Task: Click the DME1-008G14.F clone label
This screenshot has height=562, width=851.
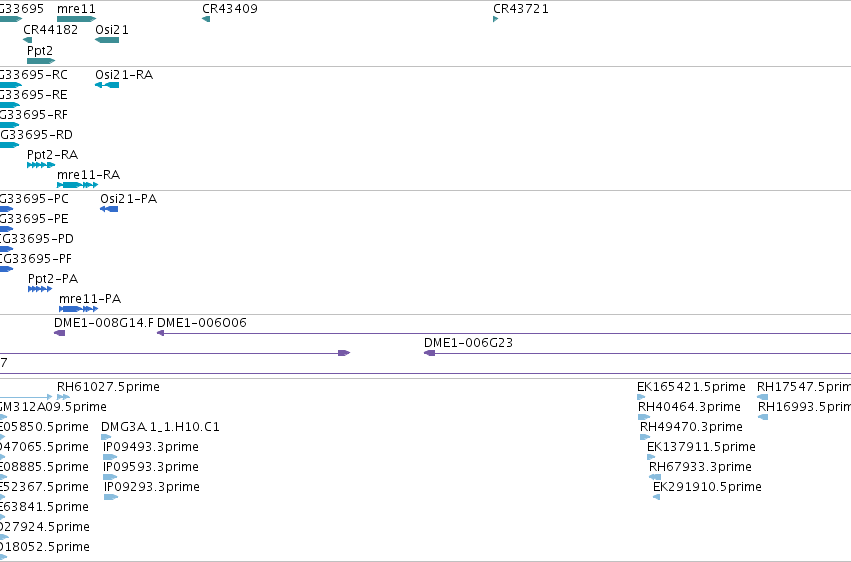Action: pos(104,323)
